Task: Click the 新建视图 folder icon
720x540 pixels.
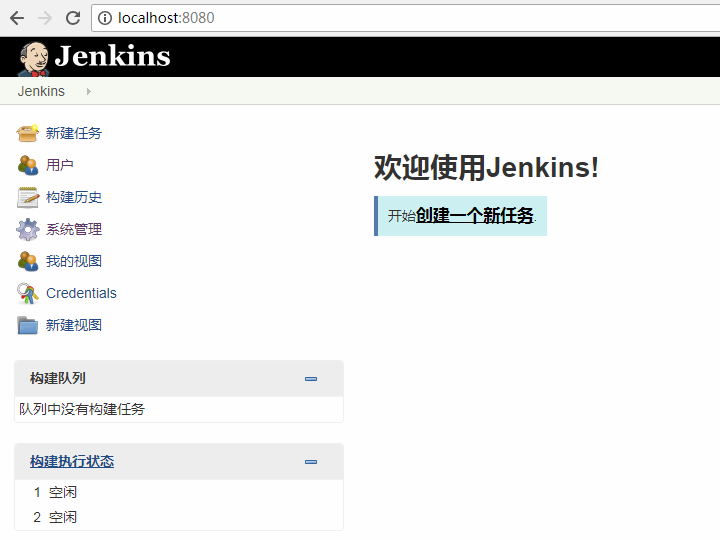Action: [x=28, y=325]
